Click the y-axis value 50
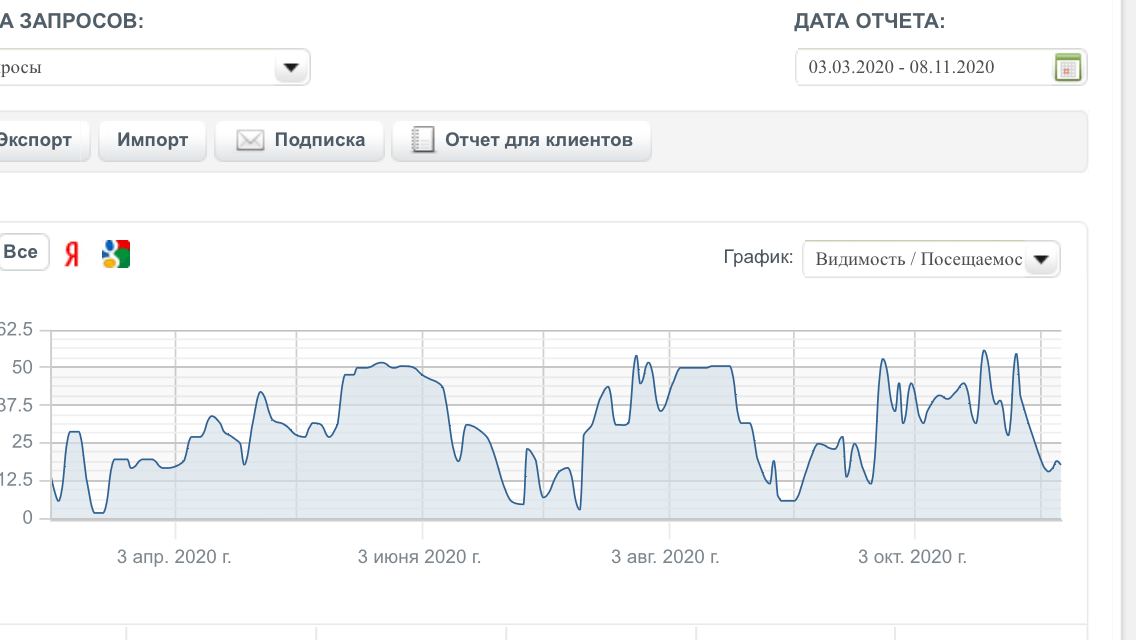This screenshot has width=1136, height=640. click(x=22, y=367)
